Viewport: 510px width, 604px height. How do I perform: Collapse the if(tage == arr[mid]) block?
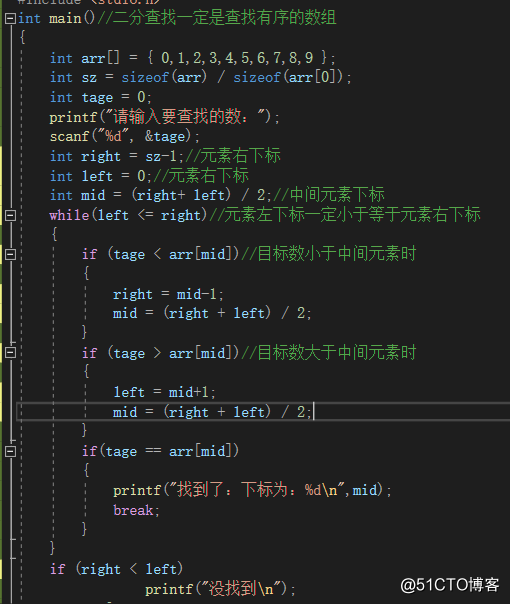tap(10, 451)
